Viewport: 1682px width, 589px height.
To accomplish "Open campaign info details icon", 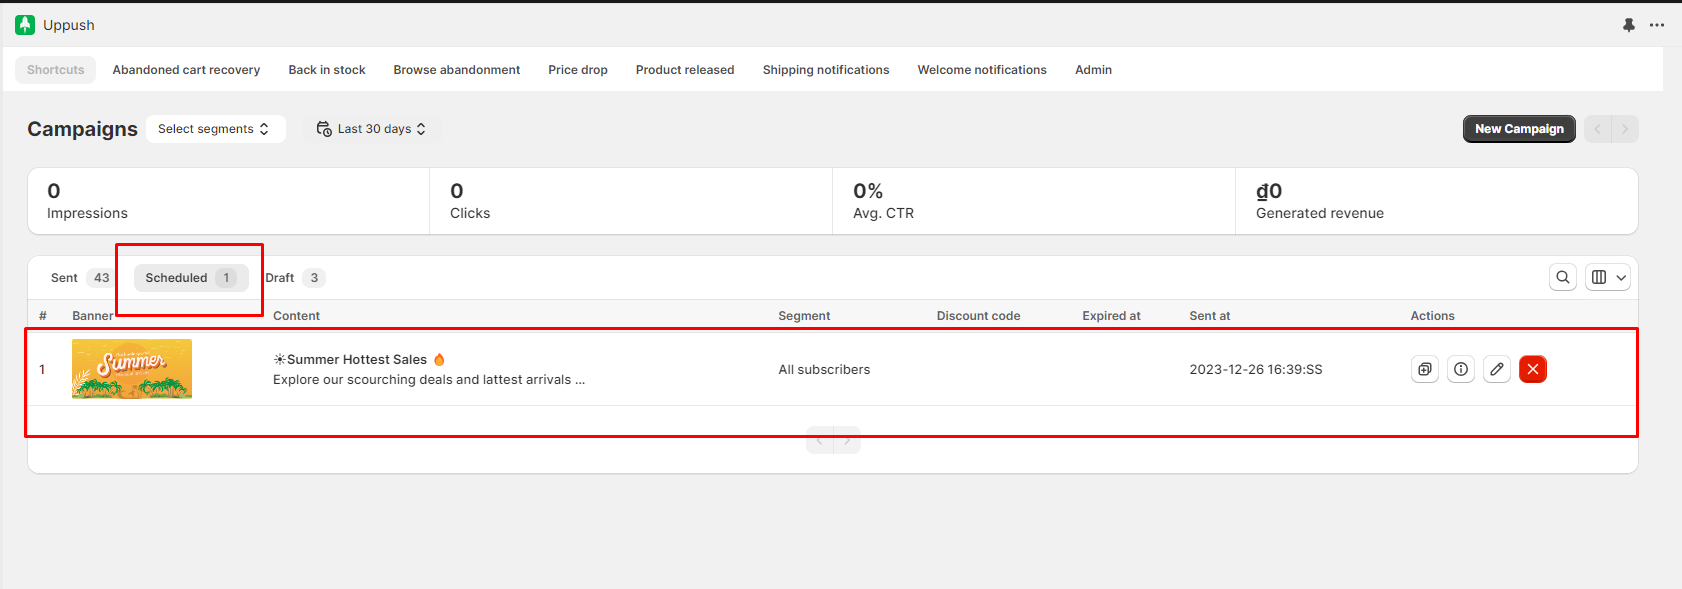I will (1460, 369).
